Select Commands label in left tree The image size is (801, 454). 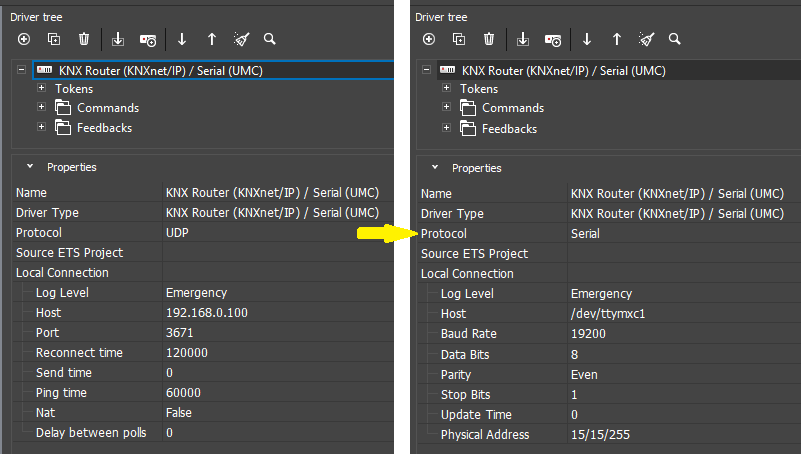coord(108,108)
